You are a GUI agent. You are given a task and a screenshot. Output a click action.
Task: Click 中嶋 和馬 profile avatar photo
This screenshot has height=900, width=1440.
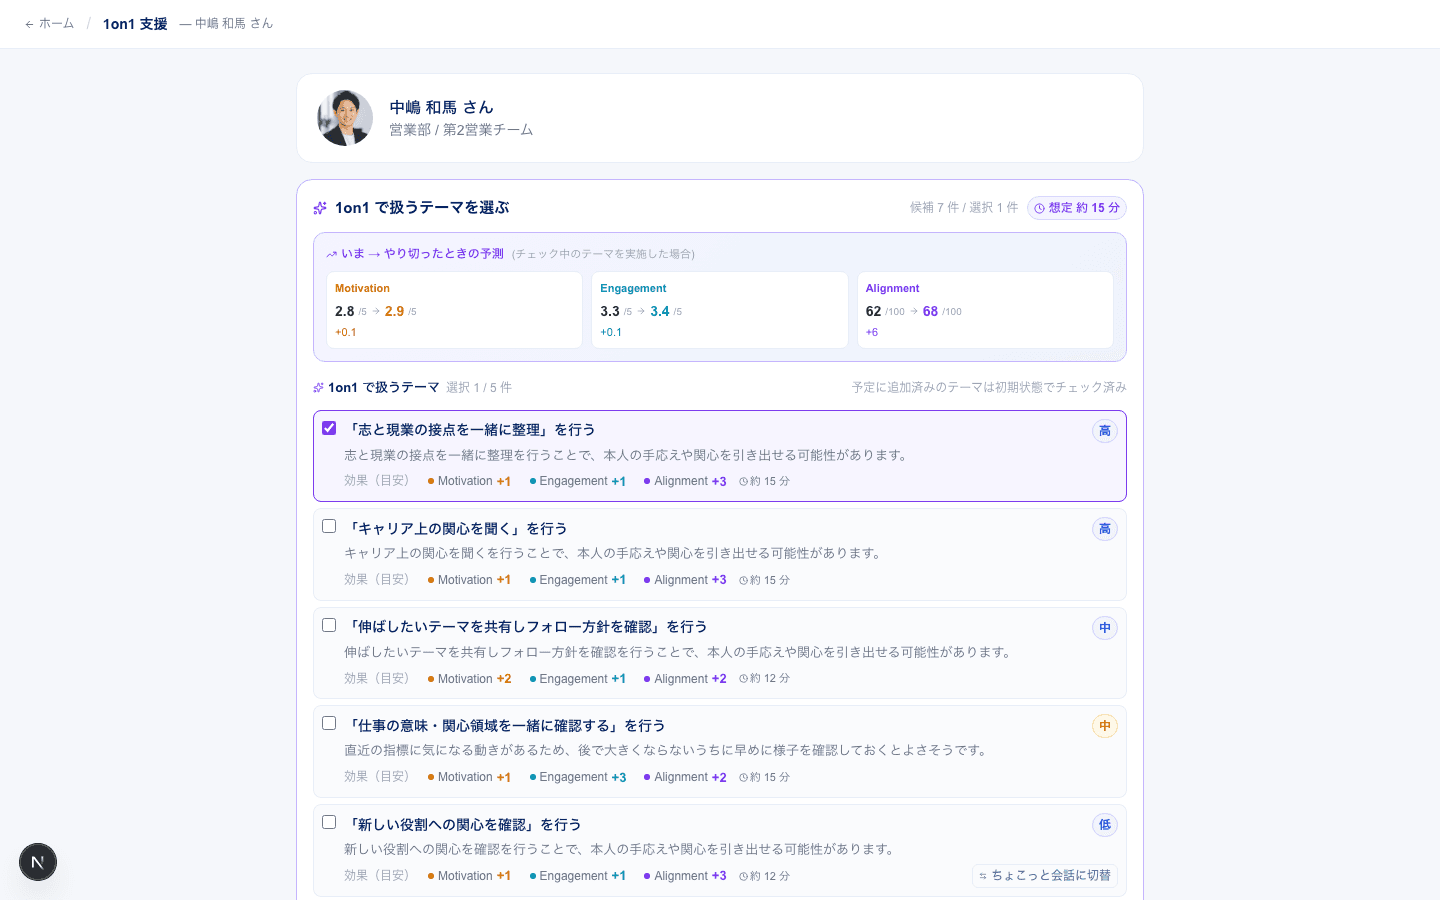(x=345, y=118)
